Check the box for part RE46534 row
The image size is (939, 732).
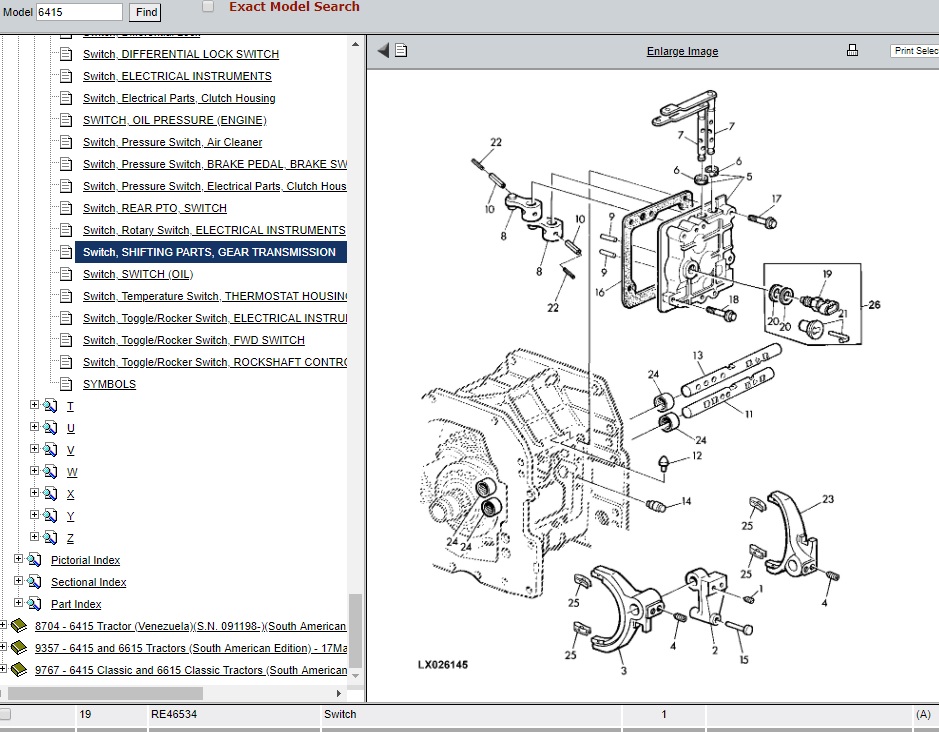pyautogui.click(x=6, y=714)
